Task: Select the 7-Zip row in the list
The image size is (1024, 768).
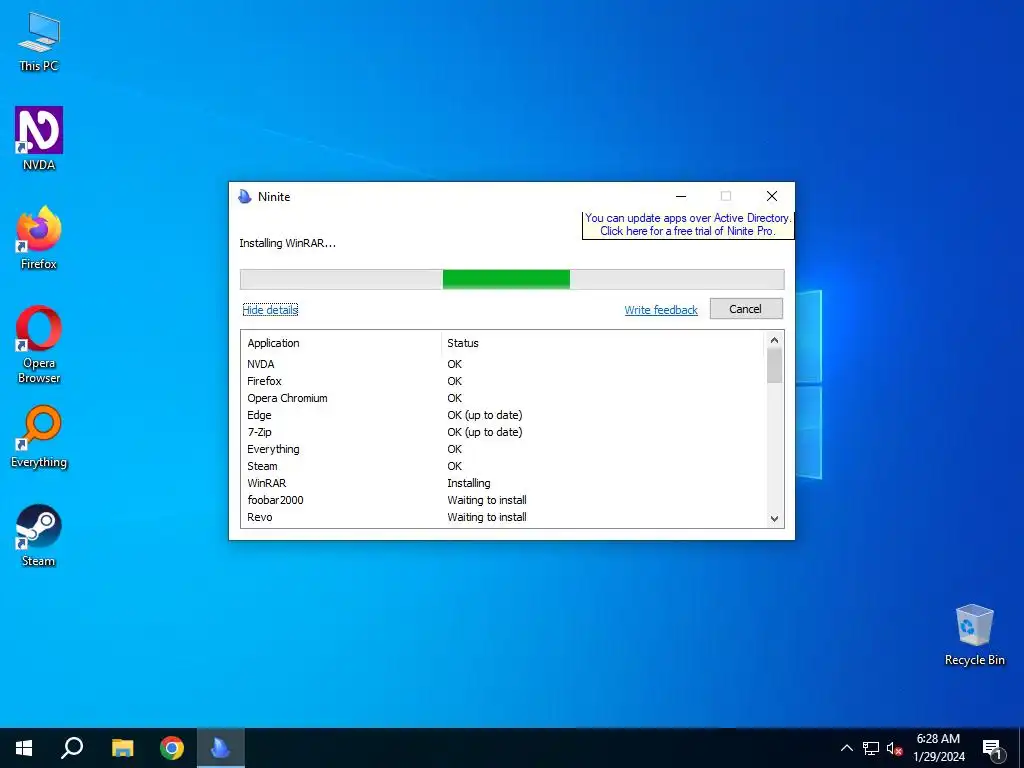Action: point(503,432)
